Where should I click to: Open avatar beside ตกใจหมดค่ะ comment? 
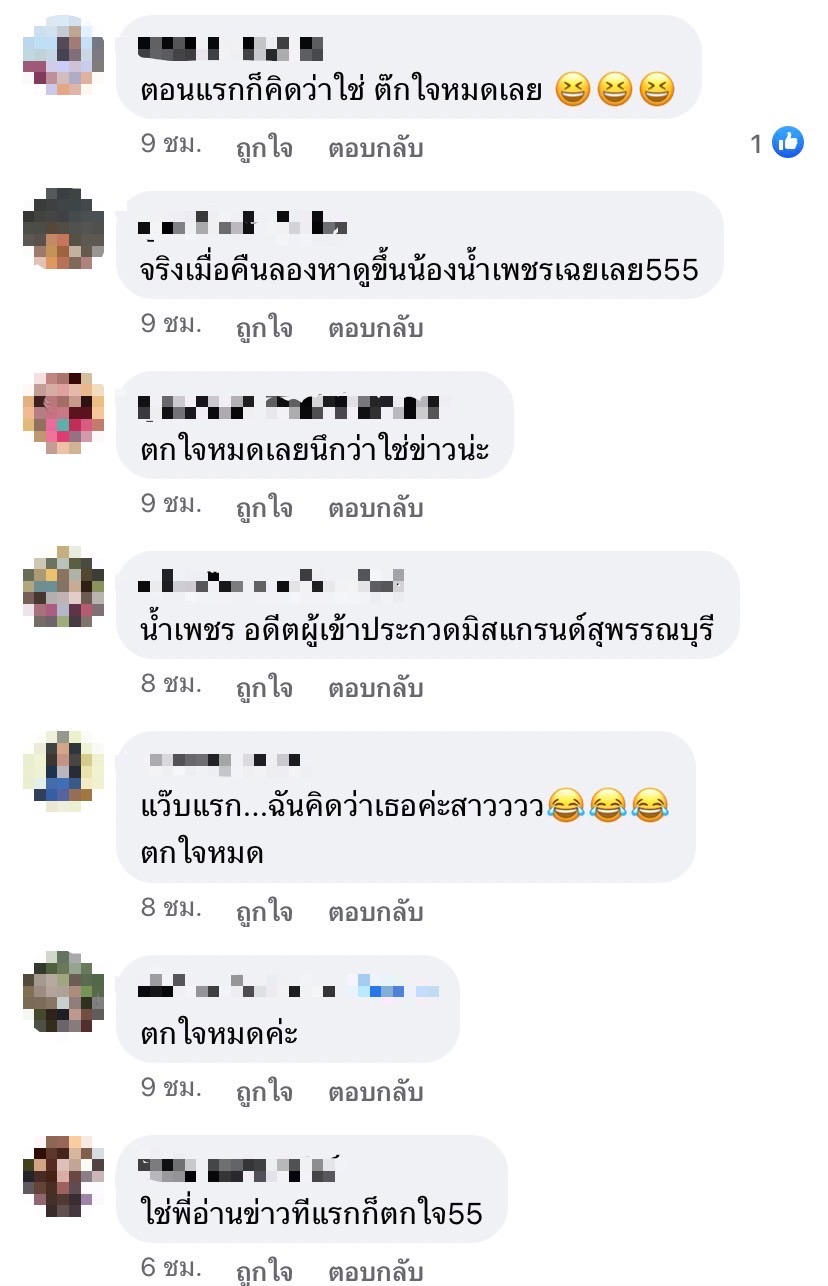[x=64, y=991]
